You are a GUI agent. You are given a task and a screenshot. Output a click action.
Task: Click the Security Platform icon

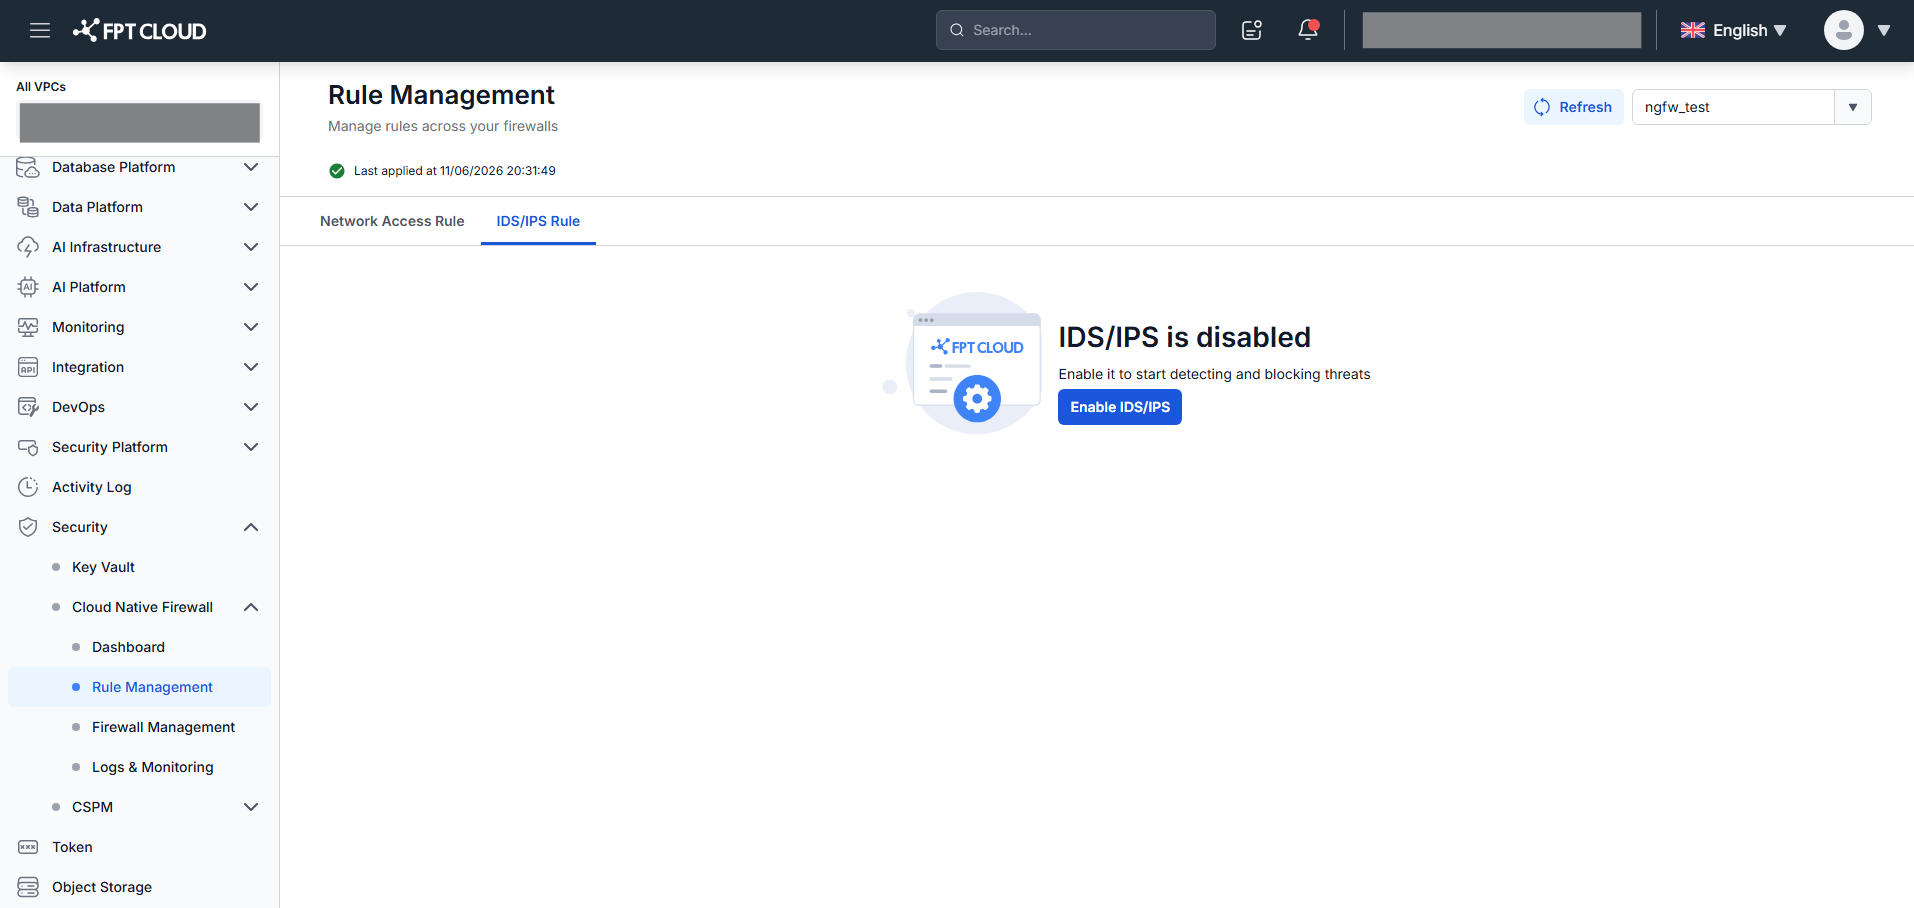coord(28,447)
